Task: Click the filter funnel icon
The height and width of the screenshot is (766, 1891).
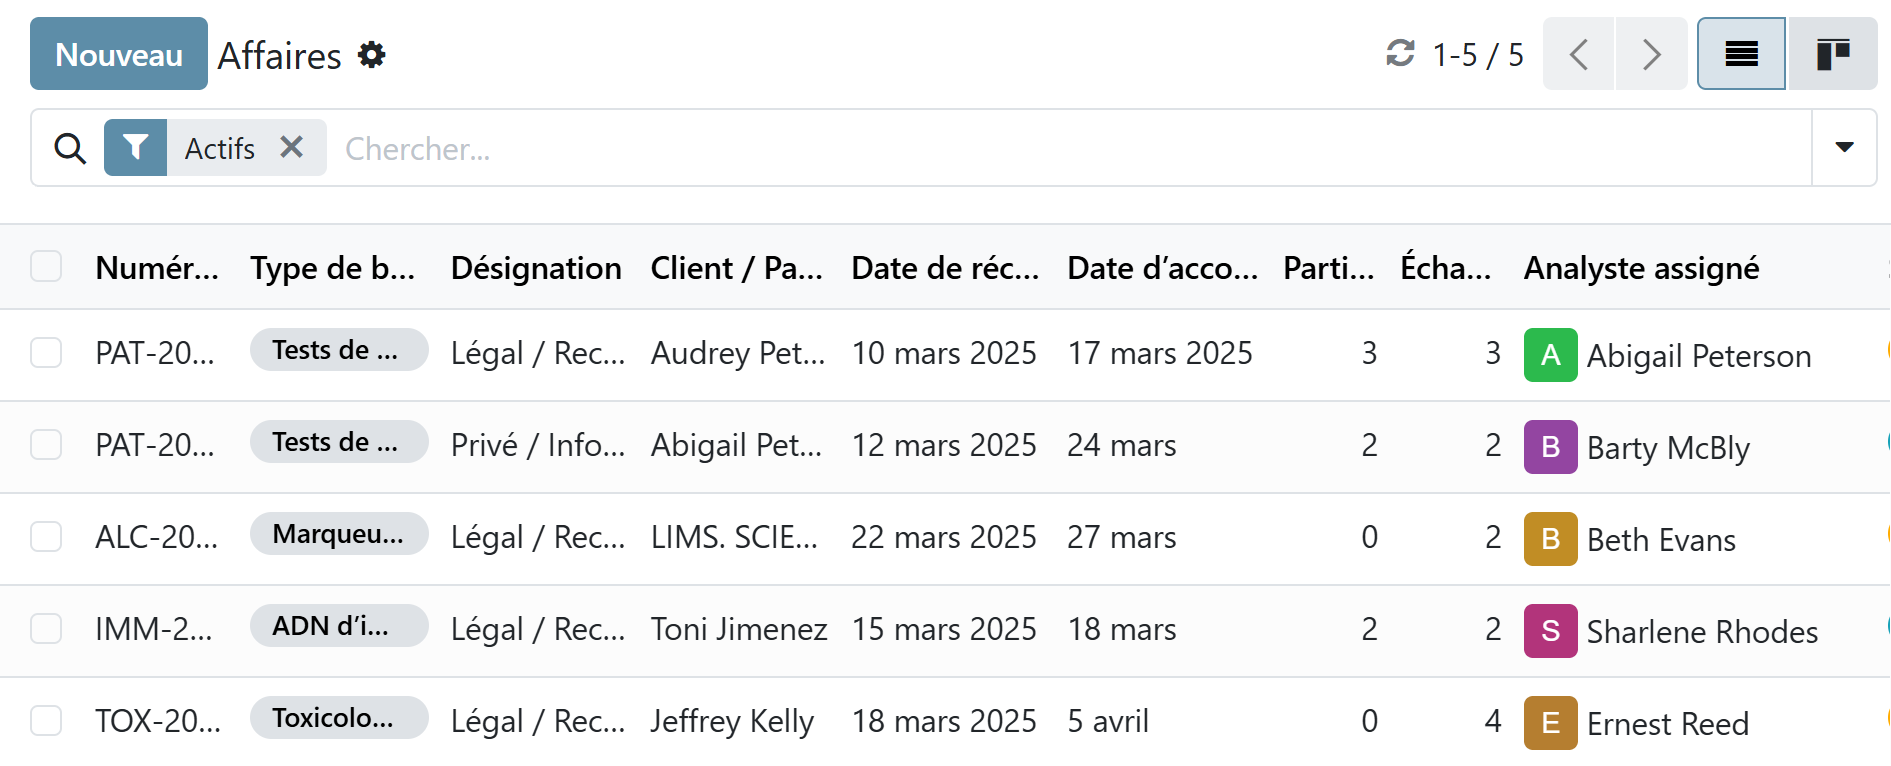Action: pyautogui.click(x=136, y=148)
